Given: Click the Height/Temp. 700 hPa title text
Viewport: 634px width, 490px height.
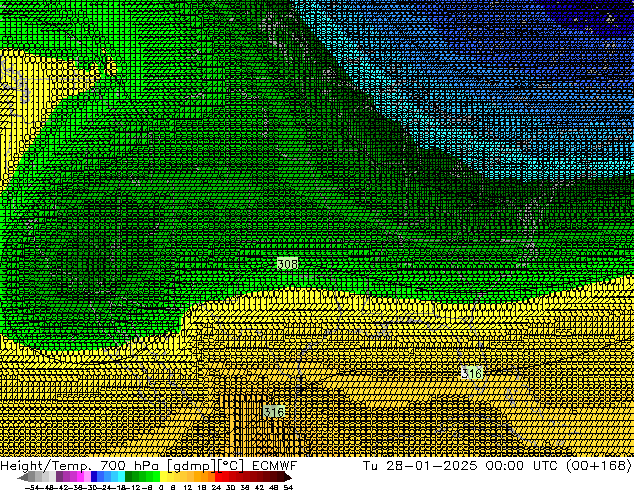Looking at the screenshot, I should tap(80, 466).
